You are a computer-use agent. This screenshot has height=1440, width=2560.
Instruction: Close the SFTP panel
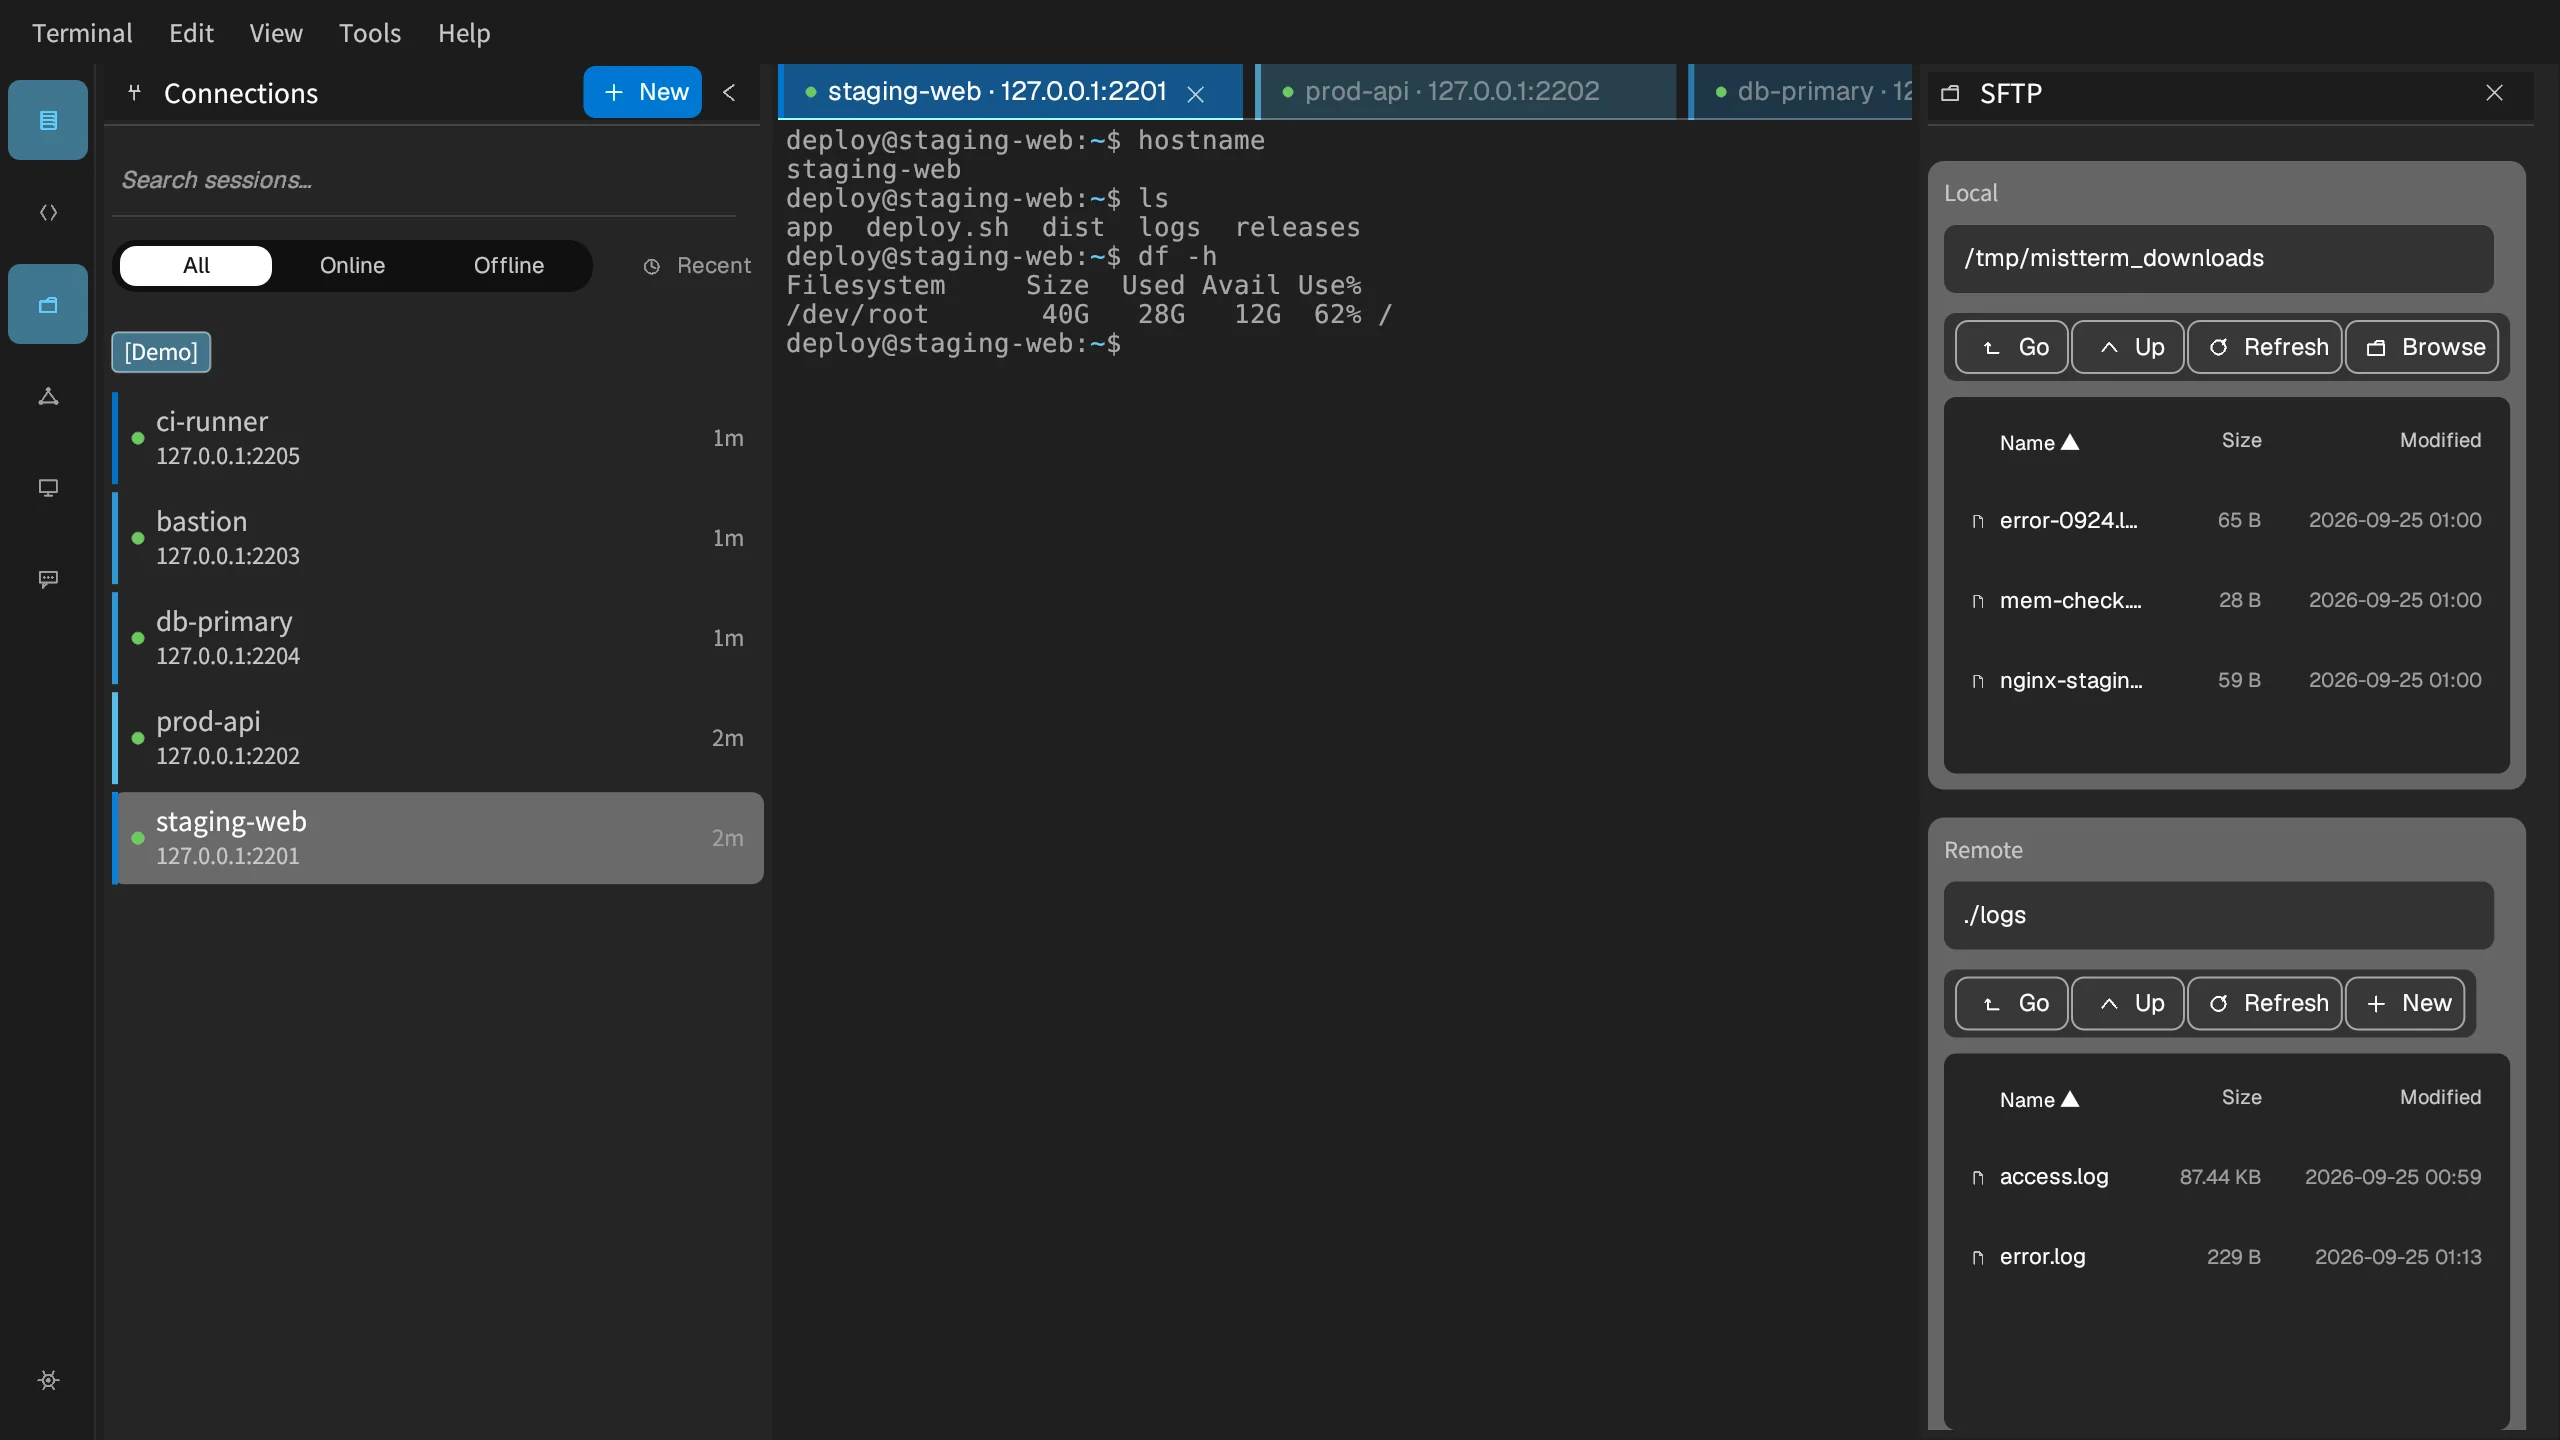tap(2494, 93)
